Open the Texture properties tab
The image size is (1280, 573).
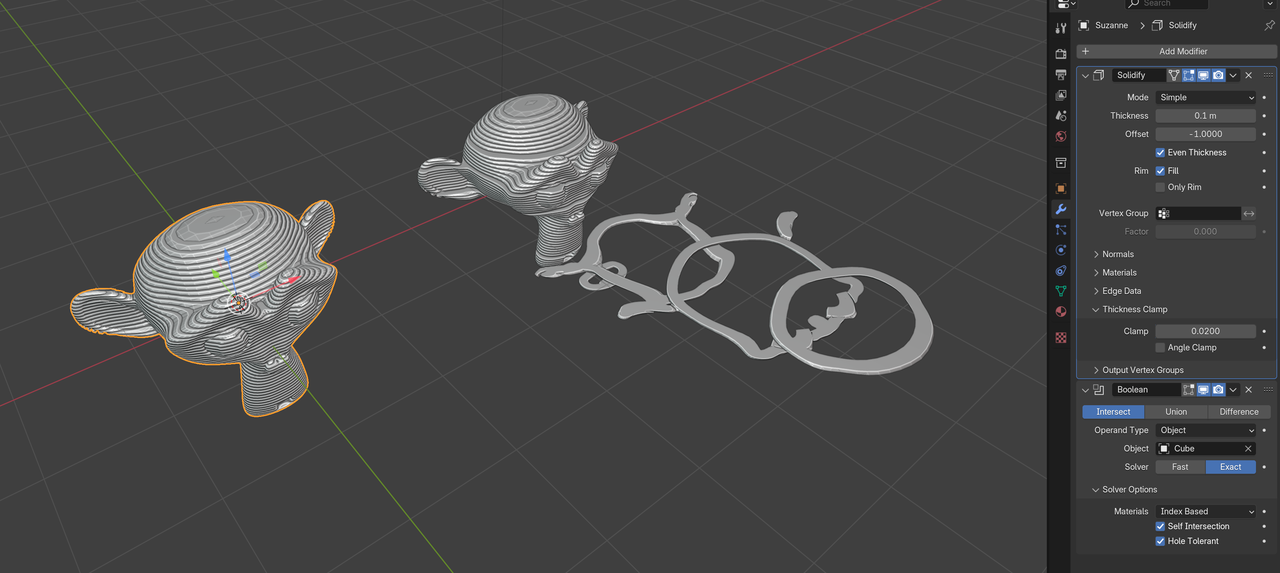pos(1061,338)
